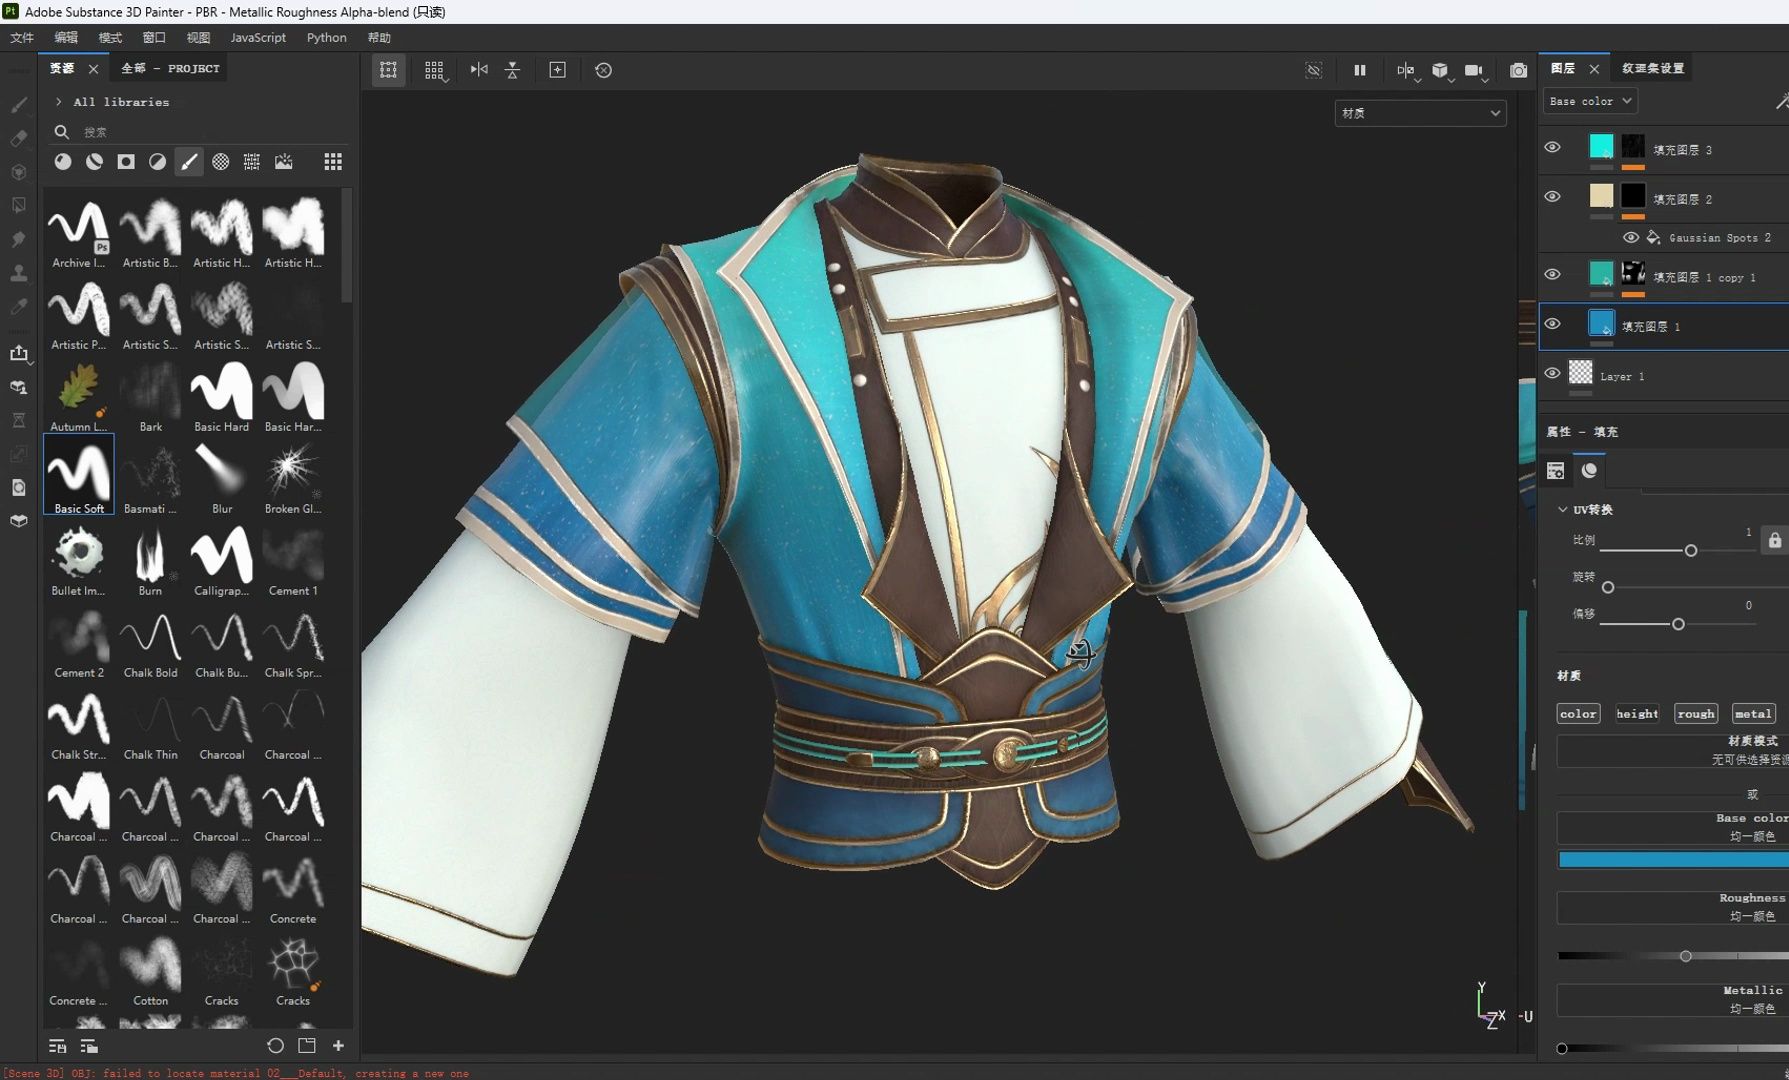The height and width of the screenshot is (1080, 1789).
Task: Close the Assets panel tab
Action: click(93, 69)
